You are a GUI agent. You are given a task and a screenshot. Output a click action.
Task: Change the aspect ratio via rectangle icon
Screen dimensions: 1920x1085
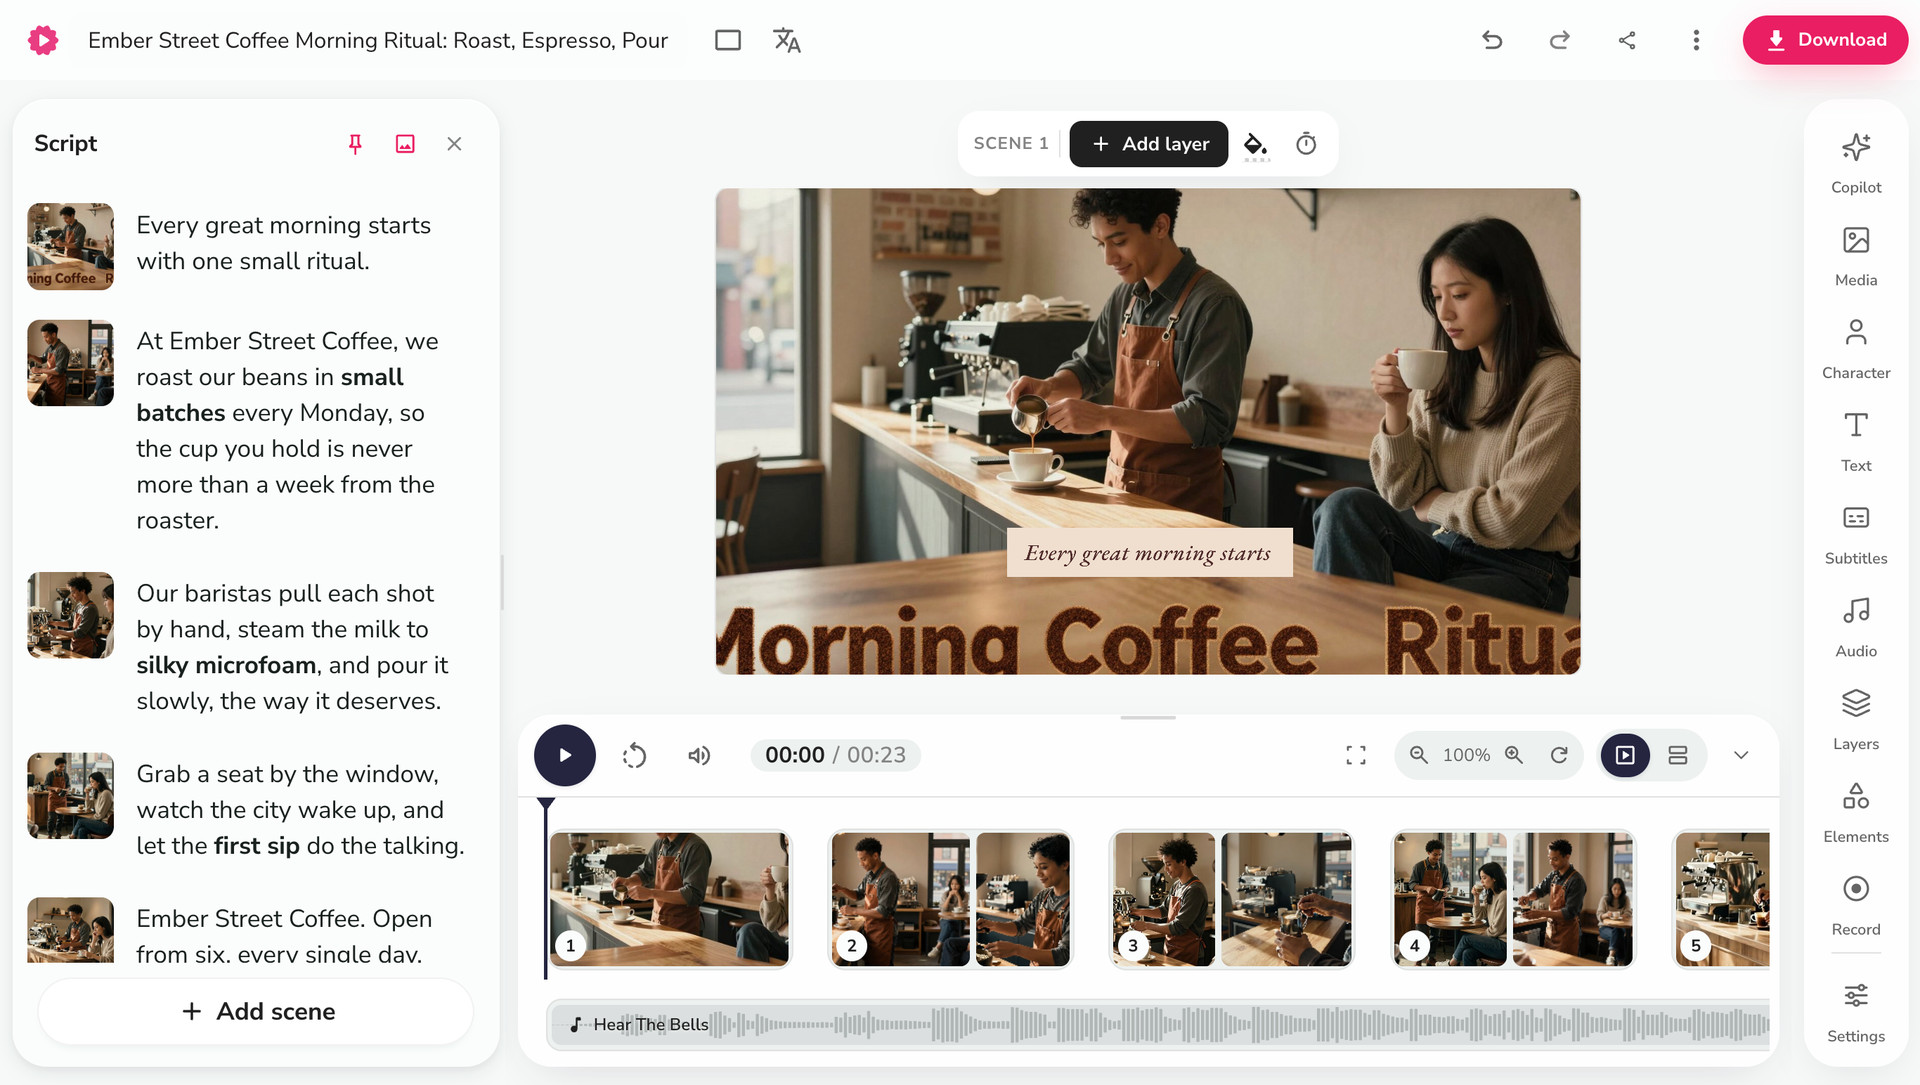tap(728, 40)
